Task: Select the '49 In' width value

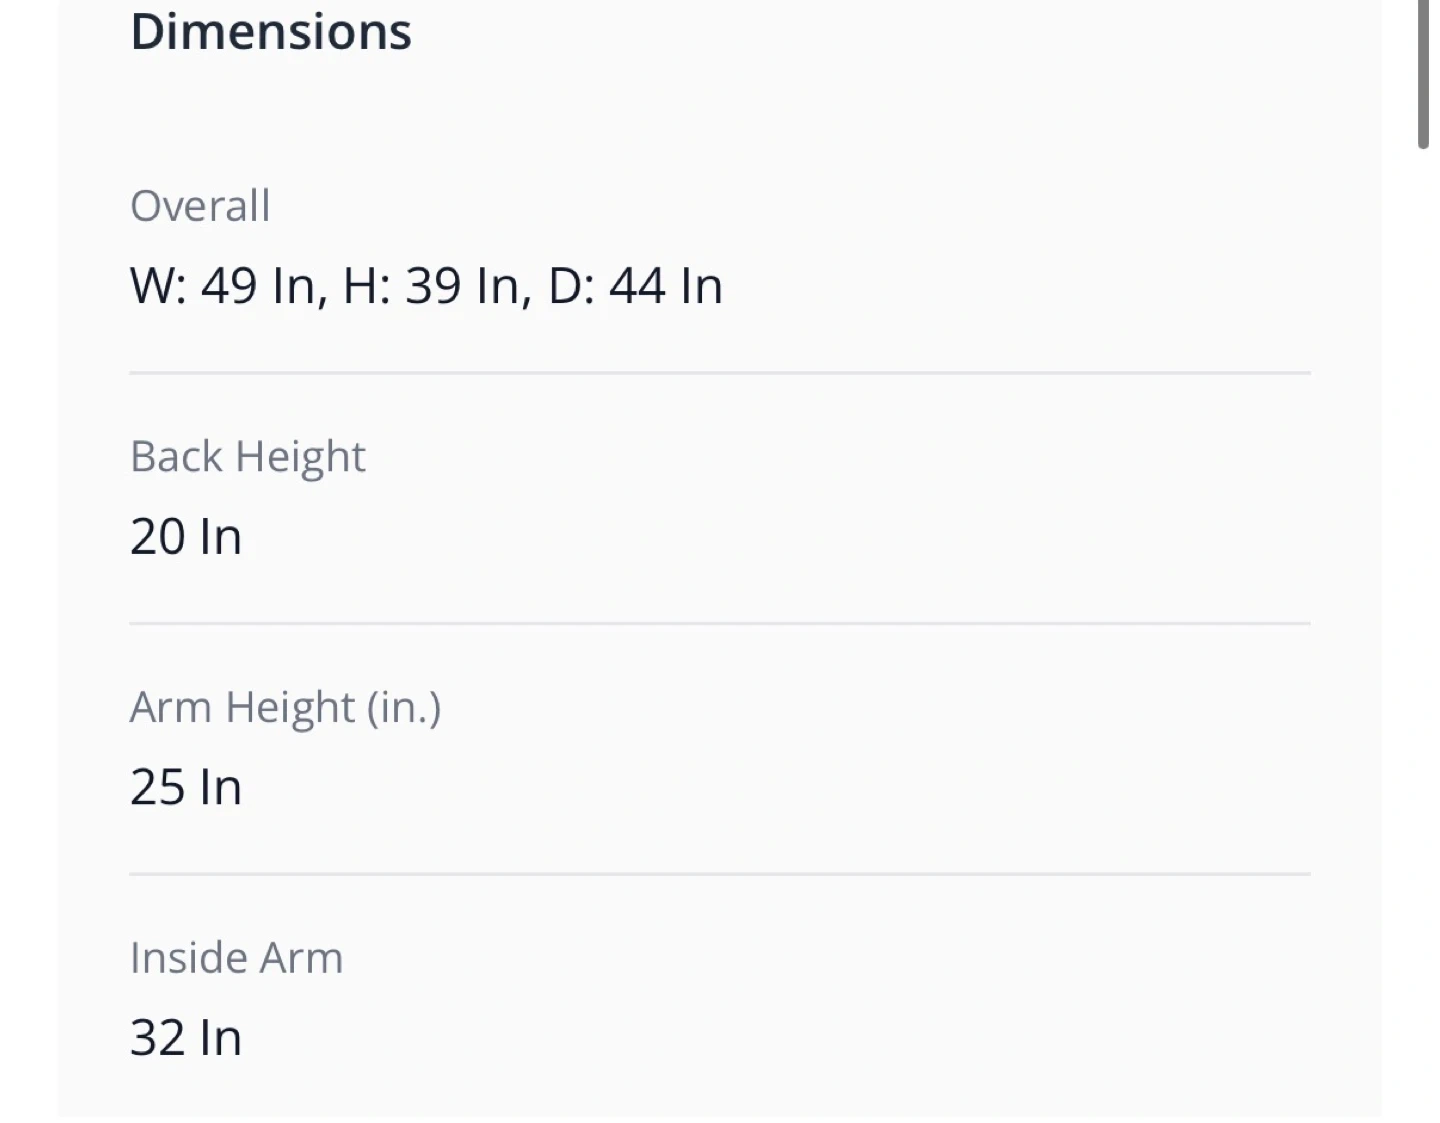Action: 258,286
